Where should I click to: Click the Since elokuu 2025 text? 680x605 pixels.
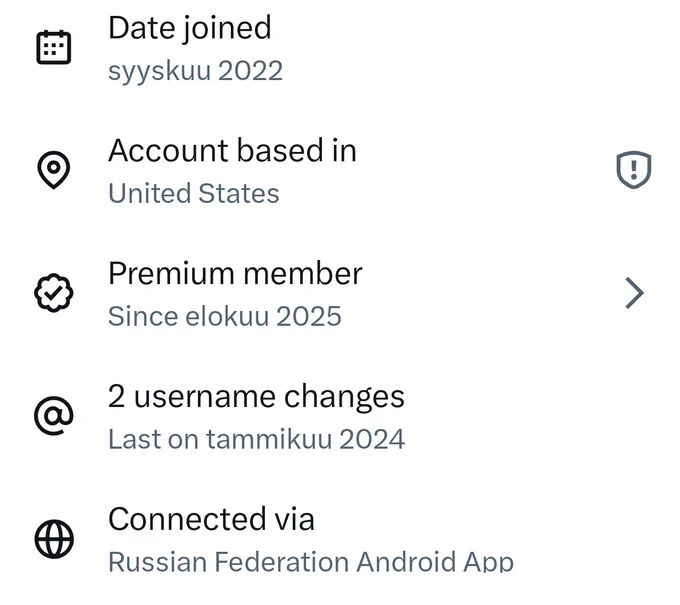coord(225,316)
